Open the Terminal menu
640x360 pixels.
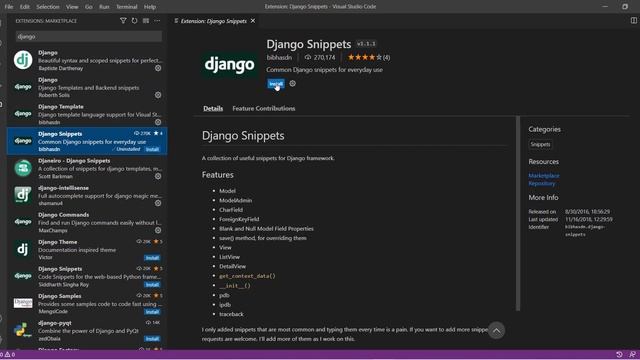(127, 7)
